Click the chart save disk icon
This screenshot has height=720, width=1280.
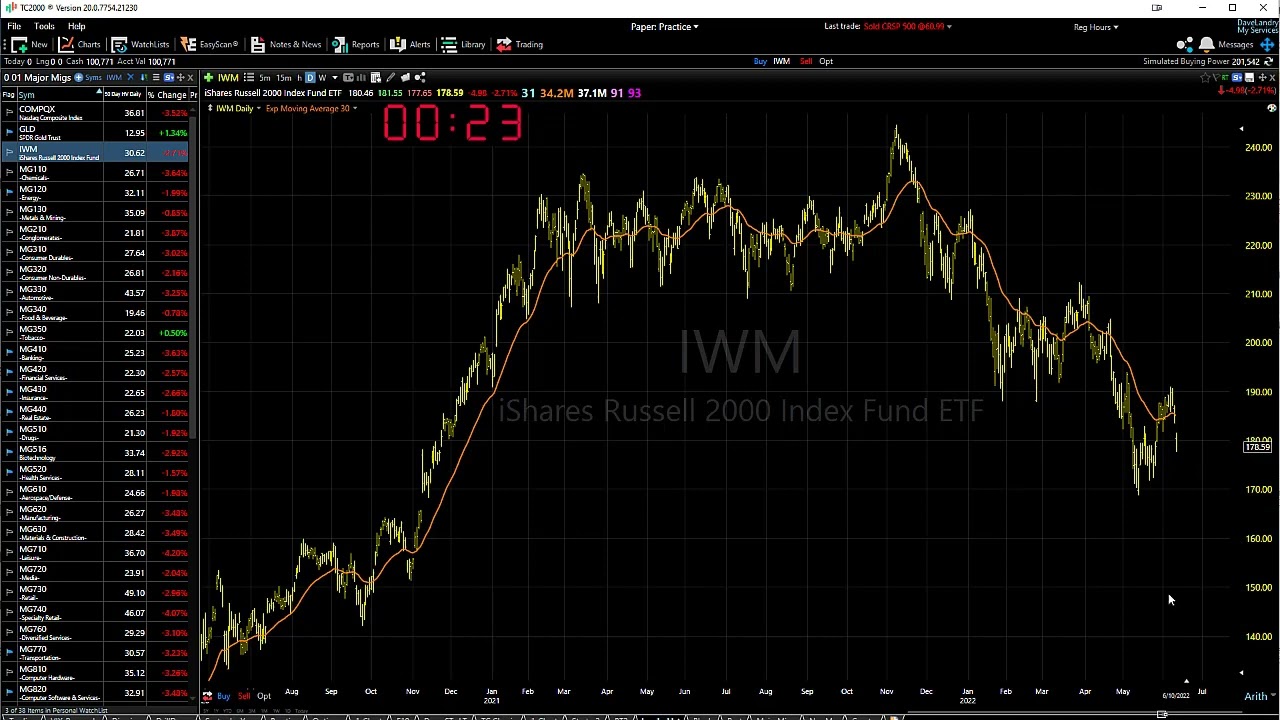click(x=1249, y=77)
